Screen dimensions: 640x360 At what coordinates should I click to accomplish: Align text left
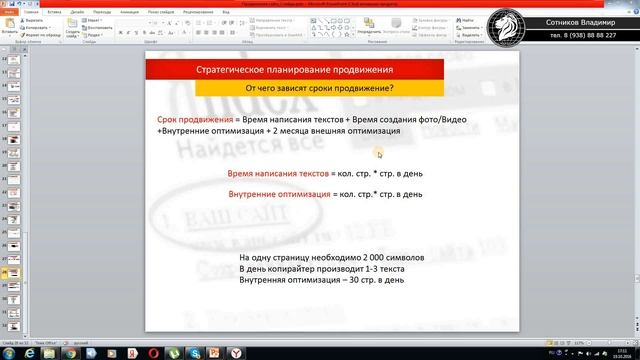click(199, 33)
